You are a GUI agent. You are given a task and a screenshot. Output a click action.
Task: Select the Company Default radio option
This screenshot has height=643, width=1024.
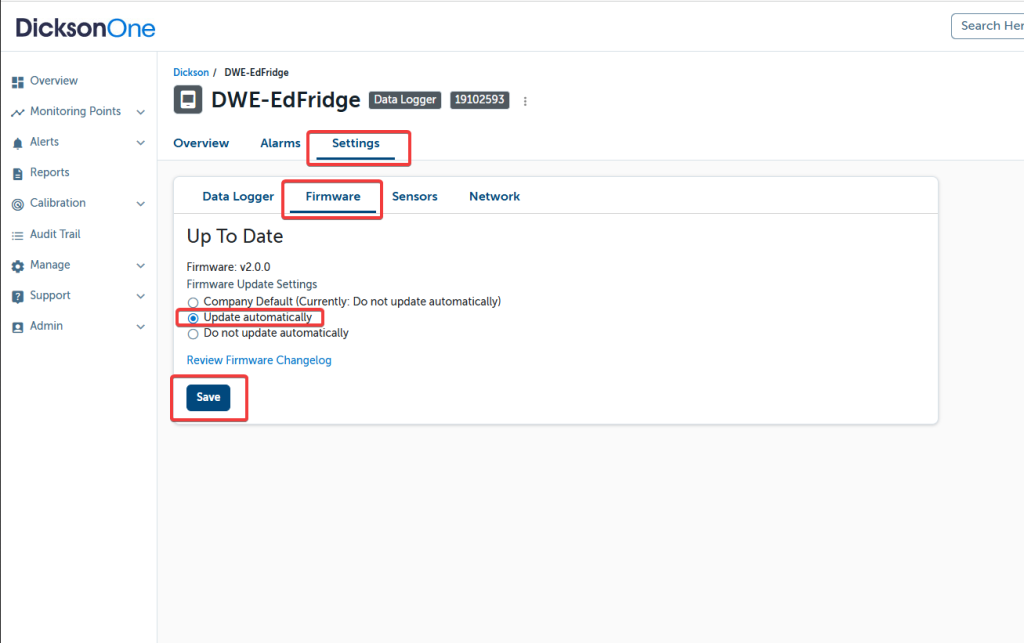click(193, 302)
